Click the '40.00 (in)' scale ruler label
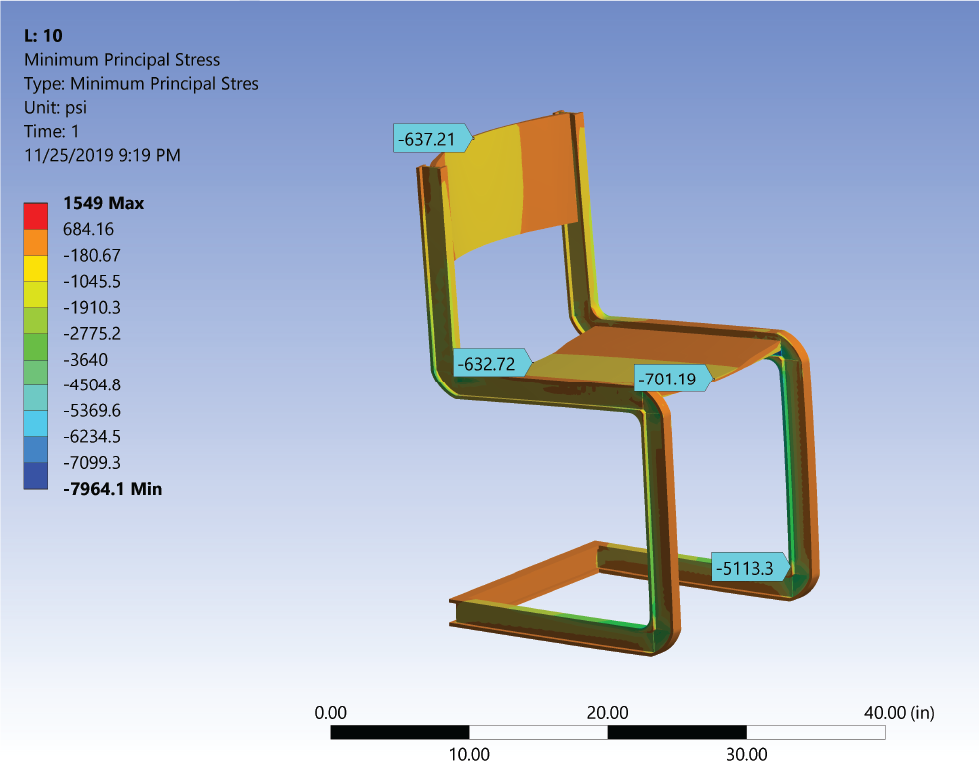Image resolution: width=979 pixels, height=766 pixels. [x=899, y=712]
